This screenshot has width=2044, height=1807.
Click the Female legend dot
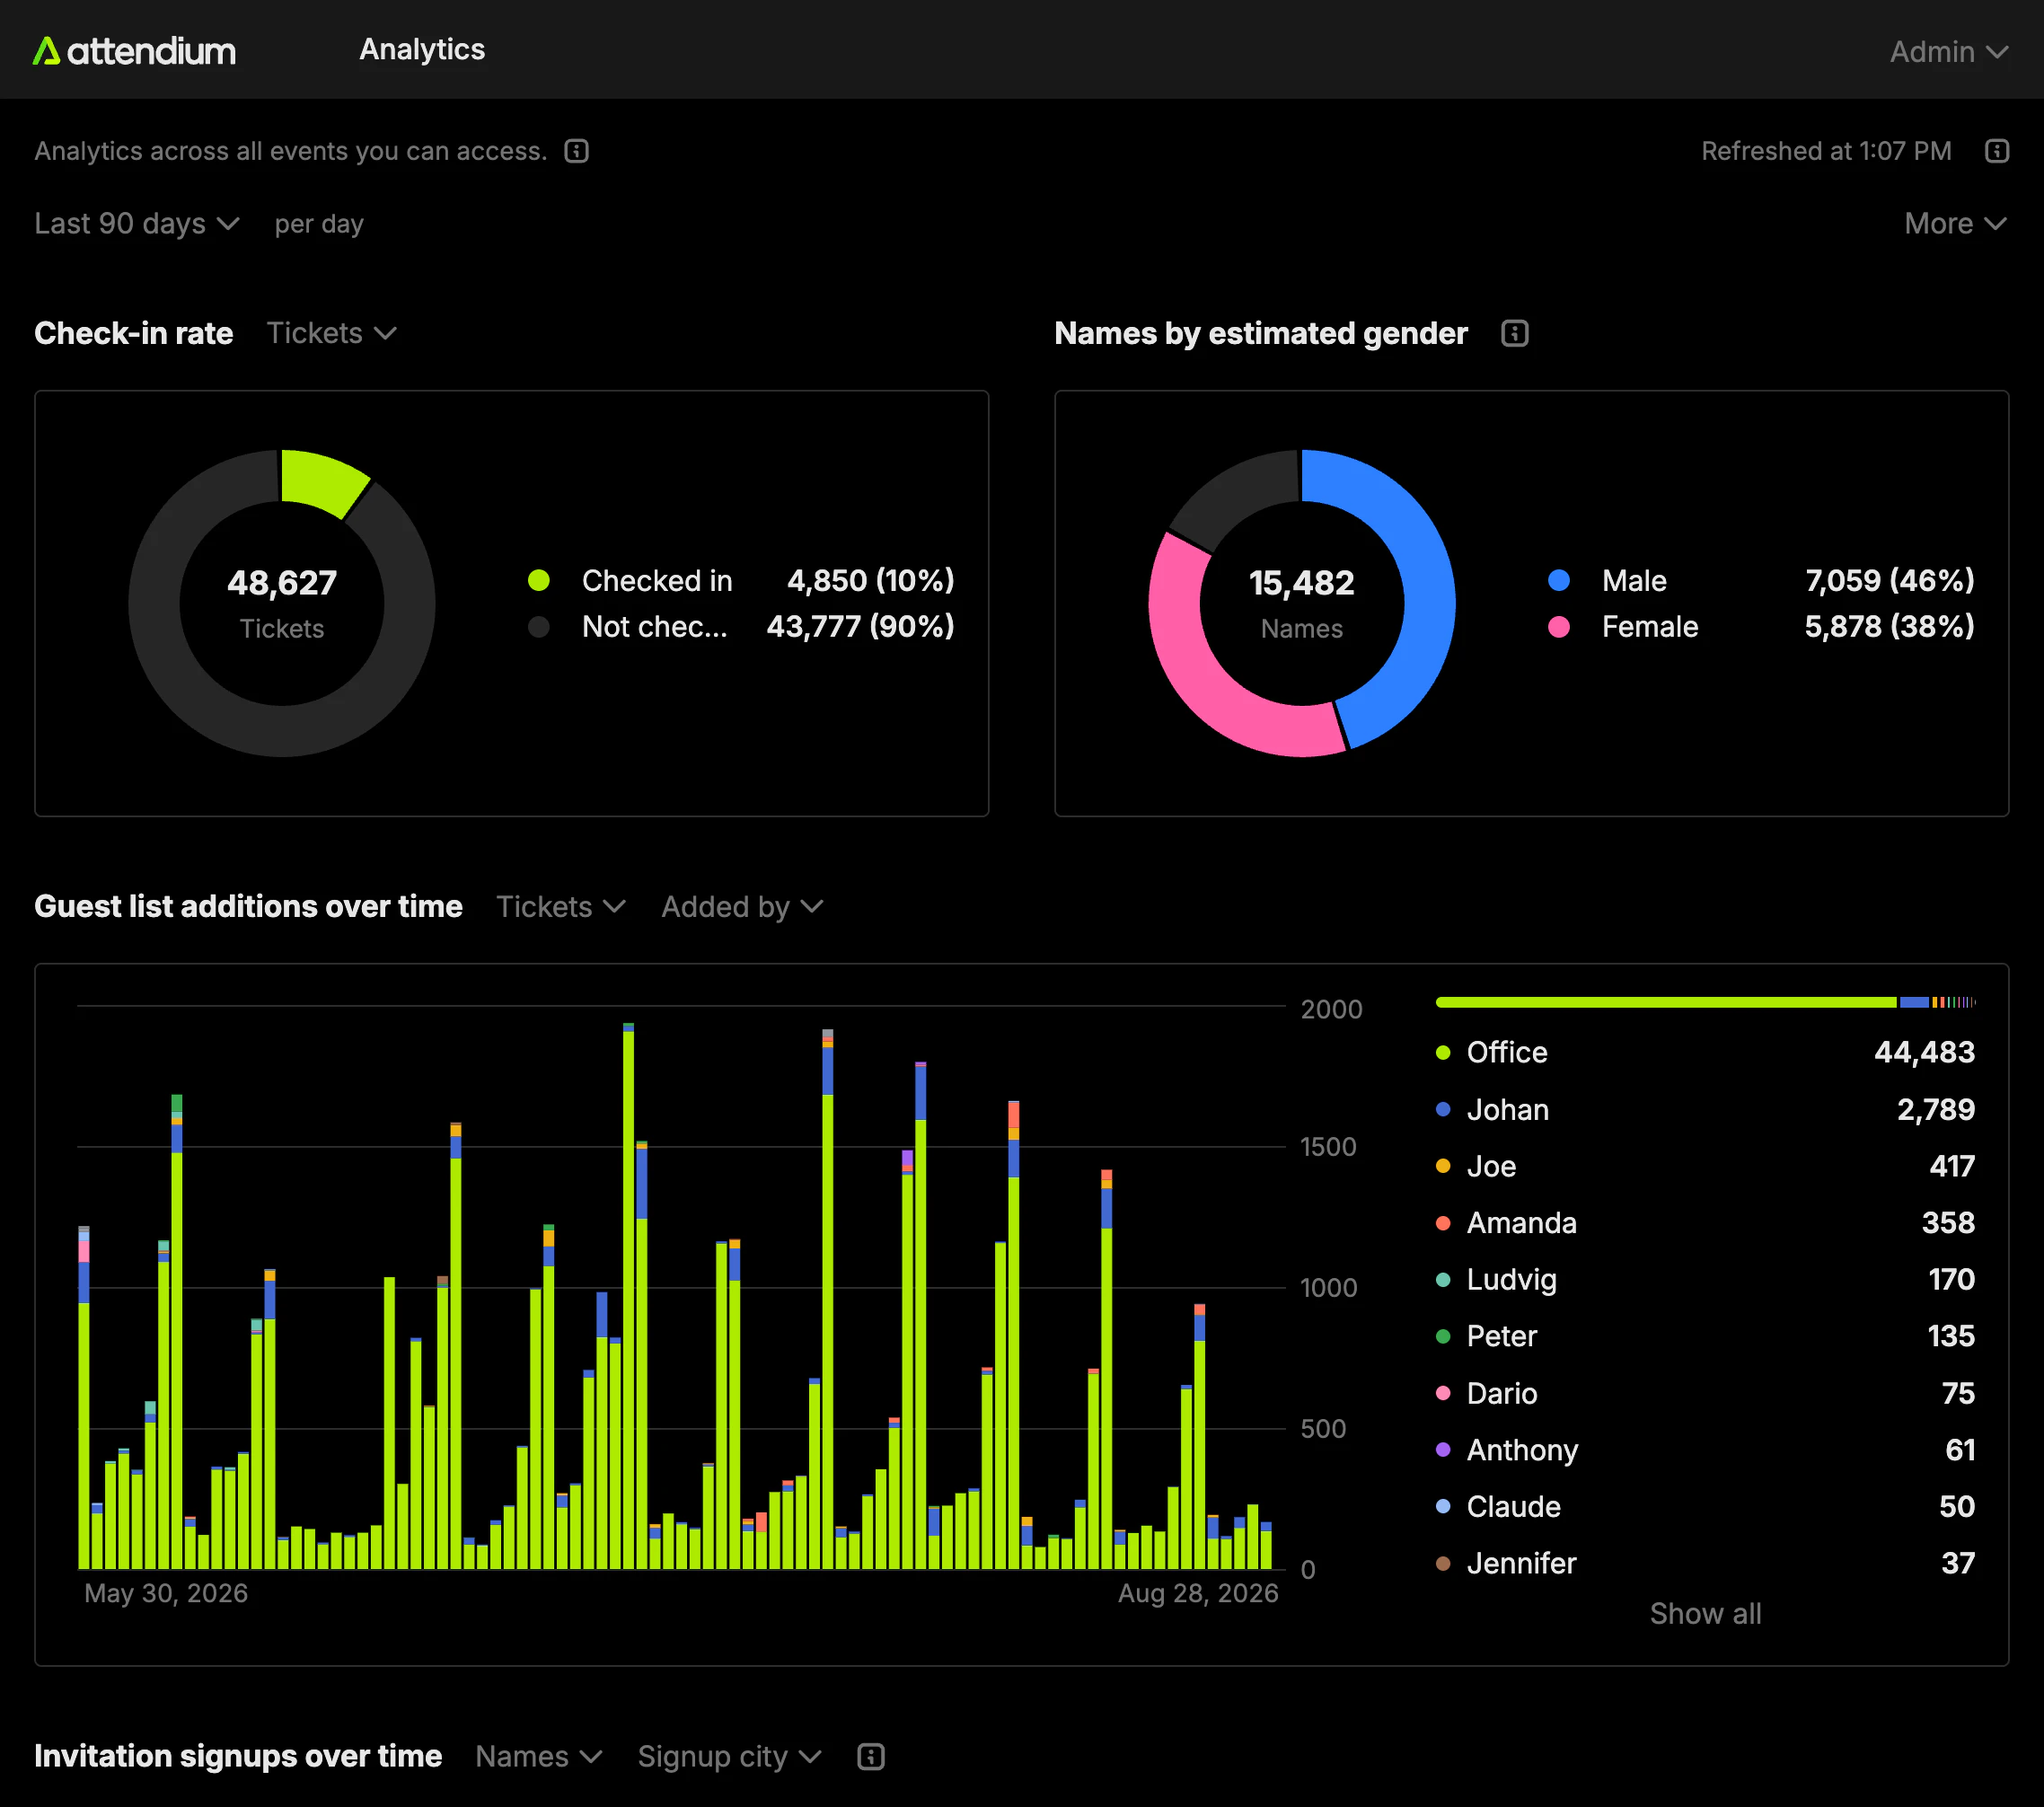point(1559,626)
